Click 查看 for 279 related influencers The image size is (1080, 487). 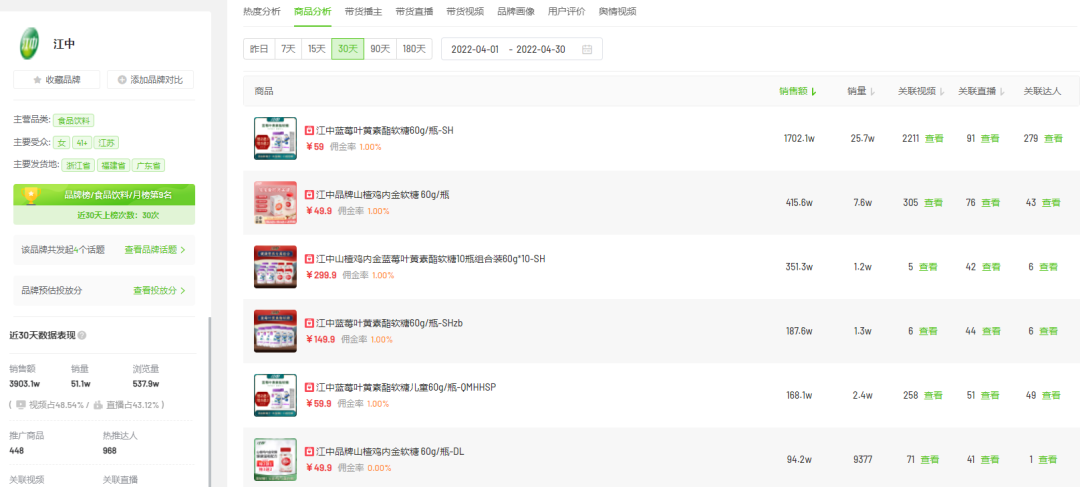pyautogui.click(x=1053, y=138)
